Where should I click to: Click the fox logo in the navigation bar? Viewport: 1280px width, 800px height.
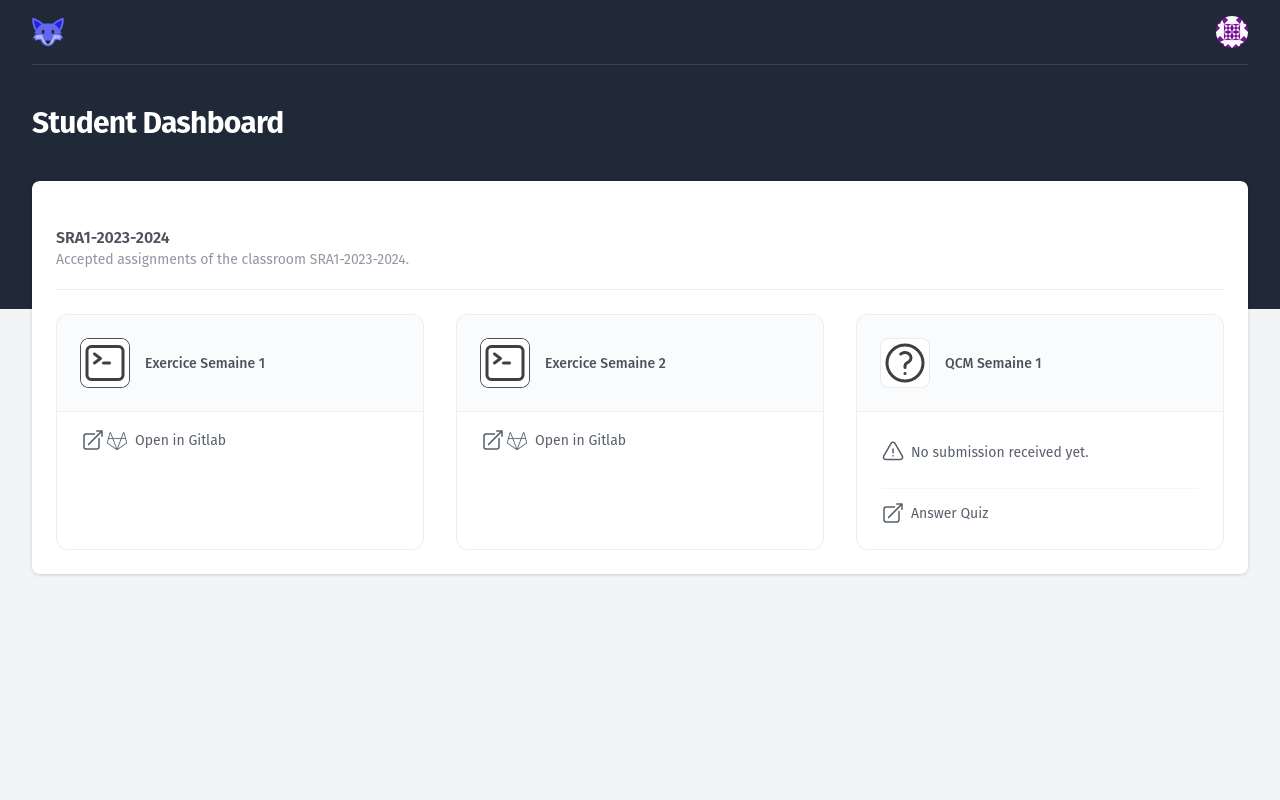pyautogui.click(x=47, y=31)
